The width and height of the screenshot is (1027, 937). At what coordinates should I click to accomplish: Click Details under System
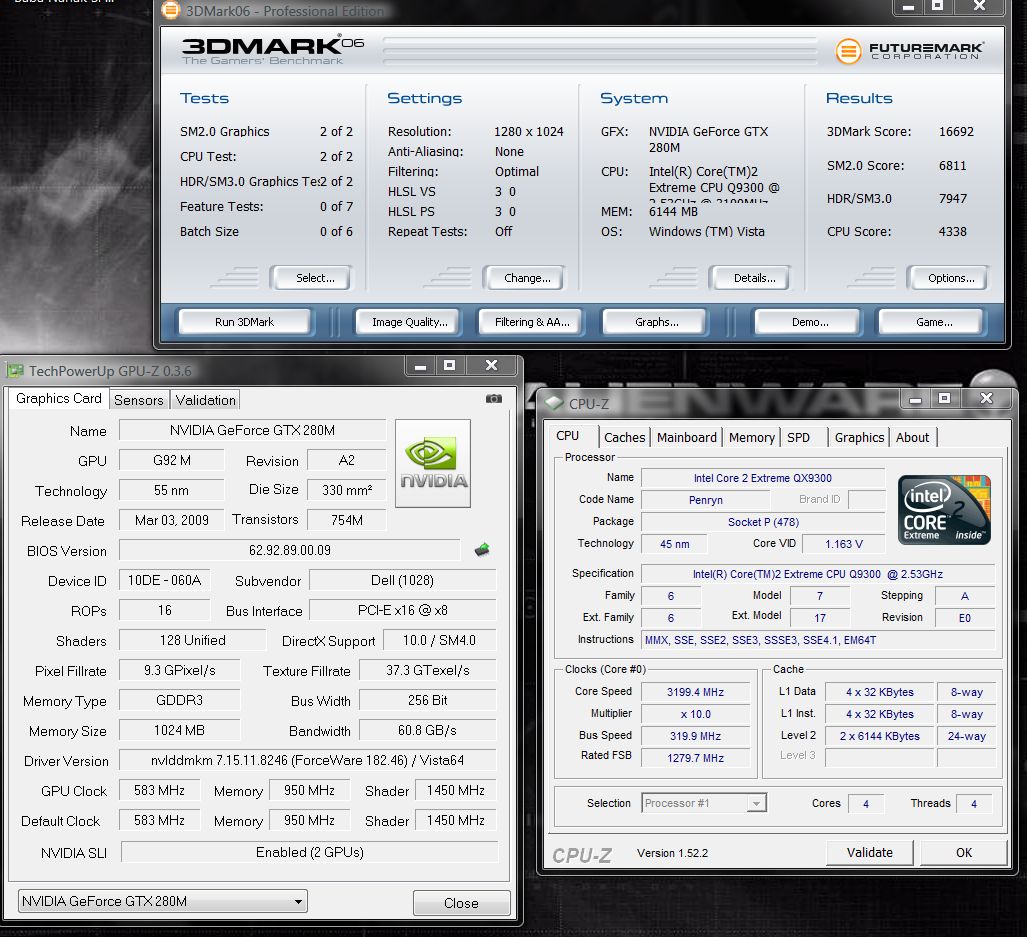coord(751,278)
